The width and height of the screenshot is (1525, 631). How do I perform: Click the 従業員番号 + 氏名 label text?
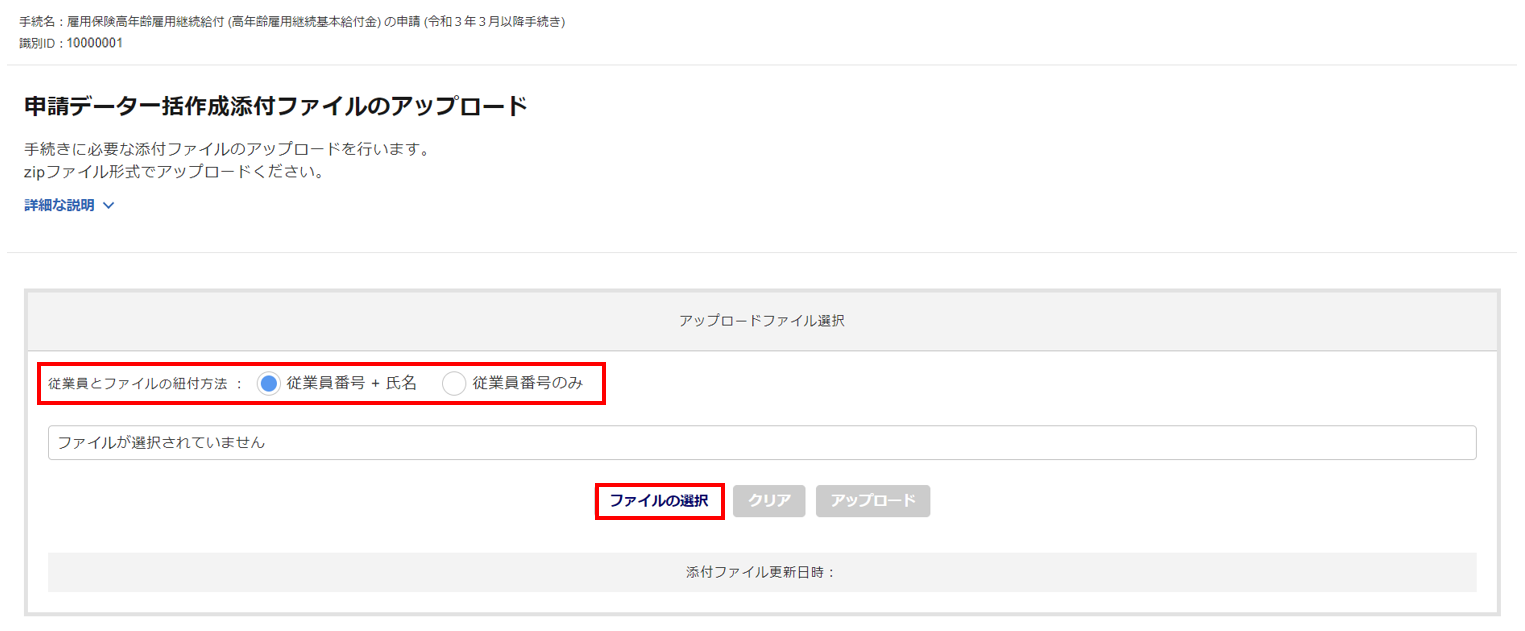pyautogui.click(x=351, y=383)
